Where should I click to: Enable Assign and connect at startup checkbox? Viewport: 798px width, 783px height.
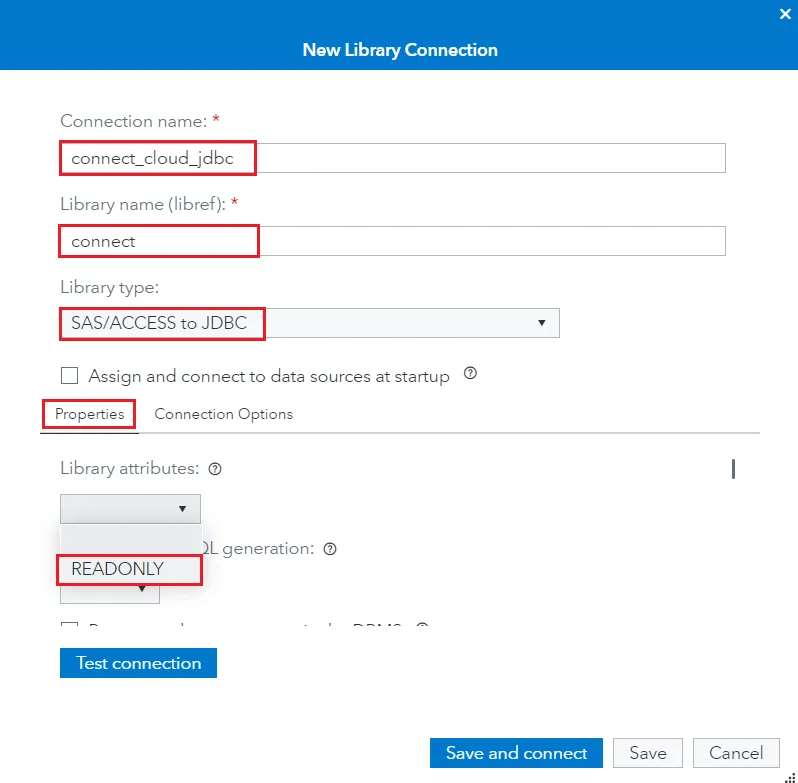coord(70,376)
